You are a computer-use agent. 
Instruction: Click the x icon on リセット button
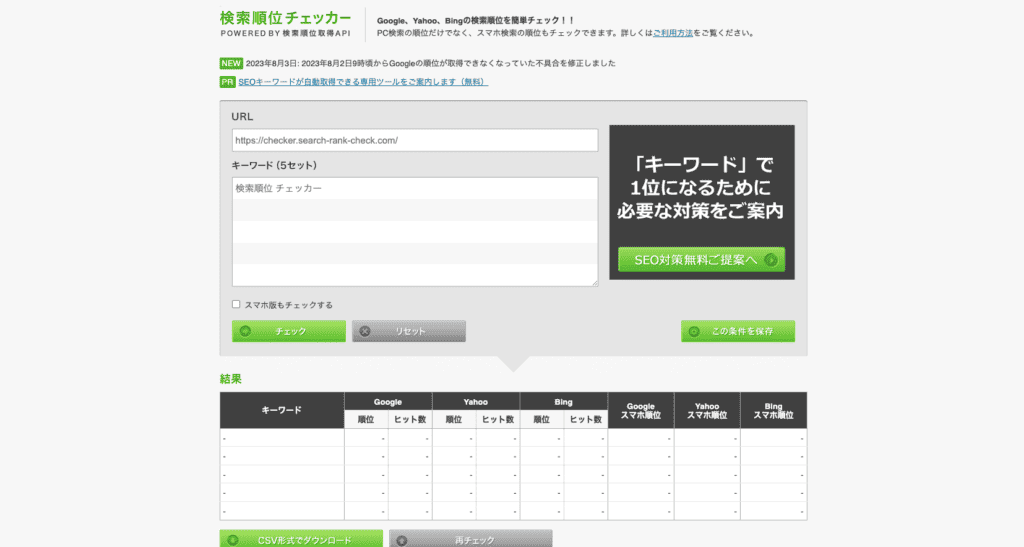[365, 331]
